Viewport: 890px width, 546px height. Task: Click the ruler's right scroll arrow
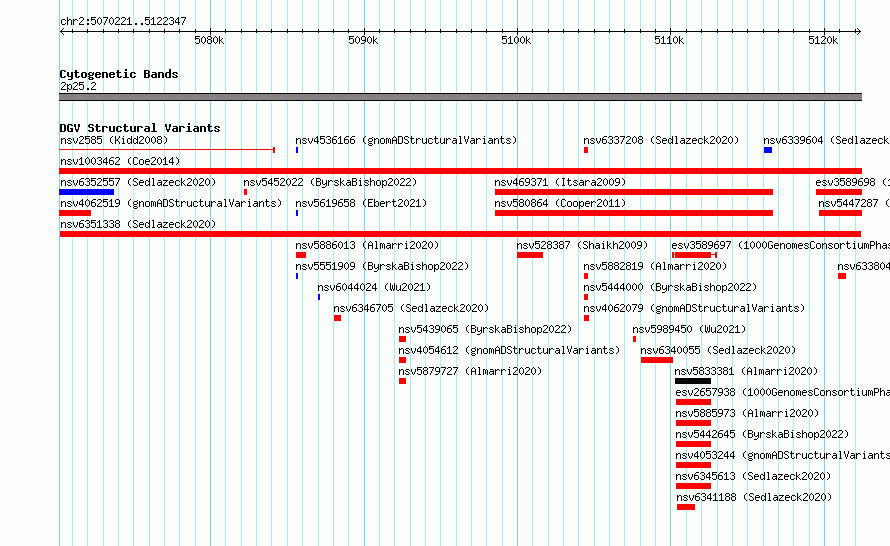click(x=859, y=31)
